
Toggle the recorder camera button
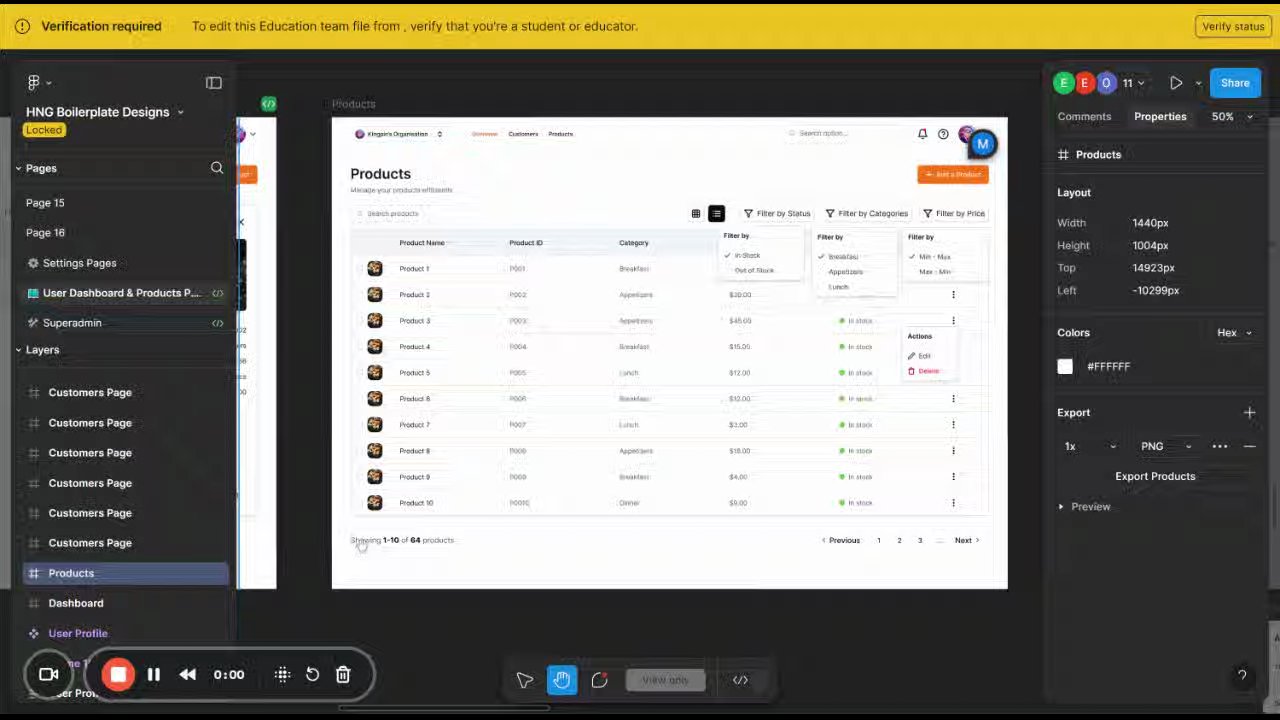click(x=48, y=675)
